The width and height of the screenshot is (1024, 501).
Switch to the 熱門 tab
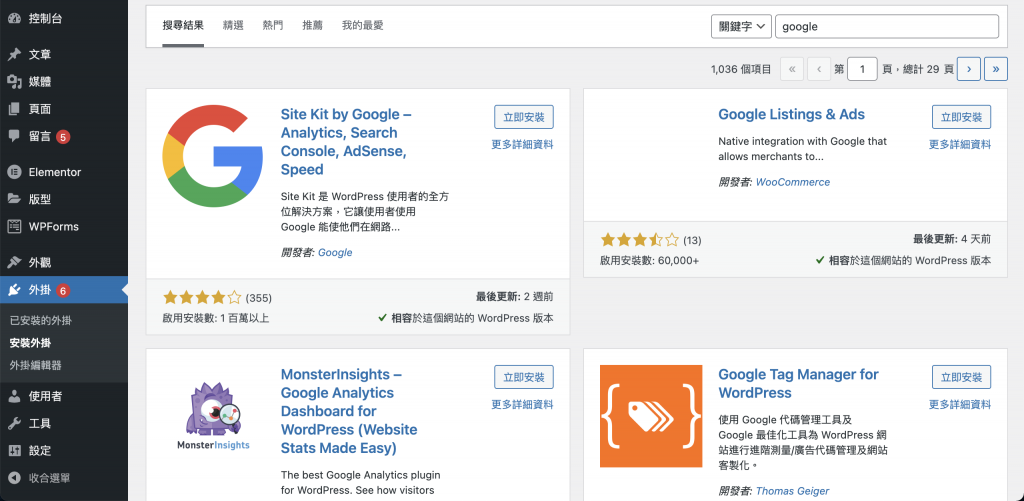[273, 25]
